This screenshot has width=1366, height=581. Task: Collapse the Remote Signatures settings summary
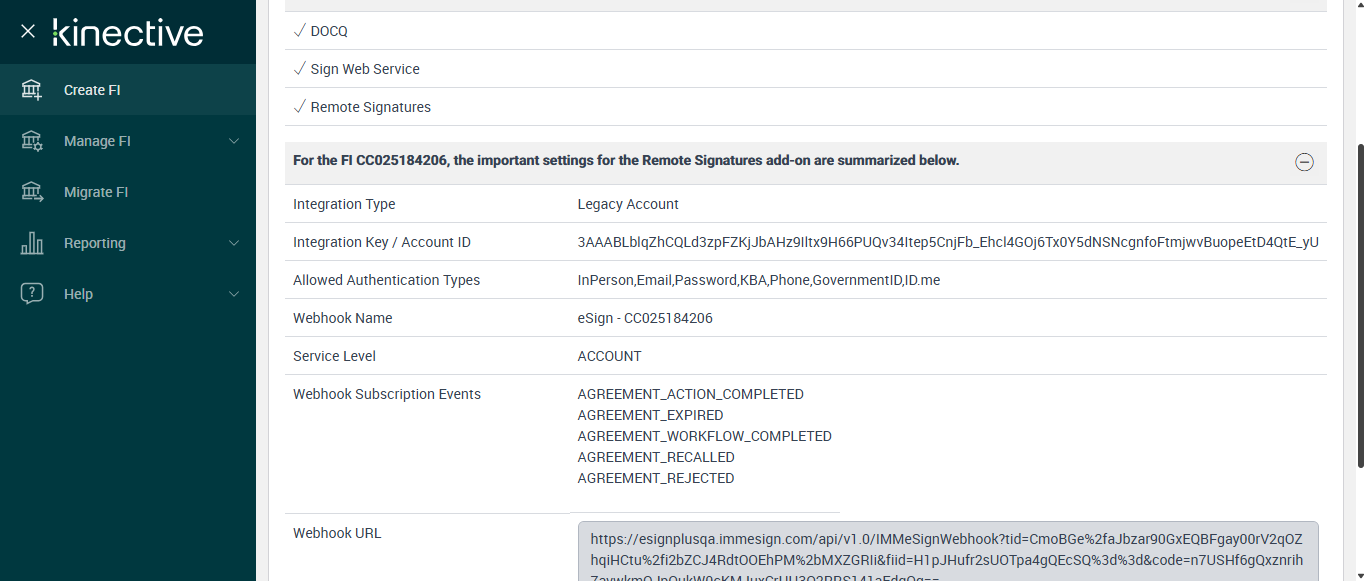[1304, 162]
